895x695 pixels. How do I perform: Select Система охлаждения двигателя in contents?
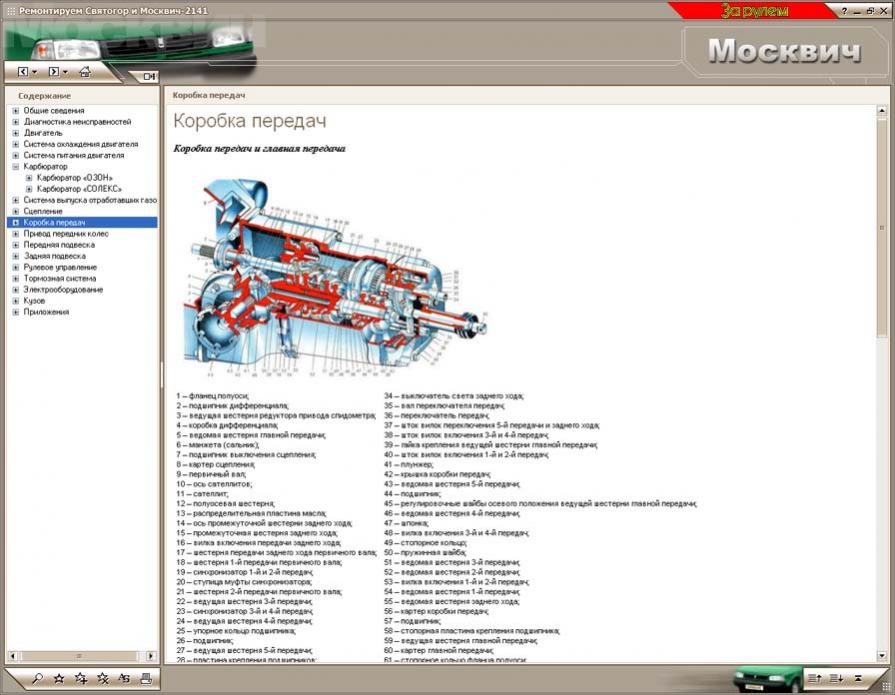80,144
